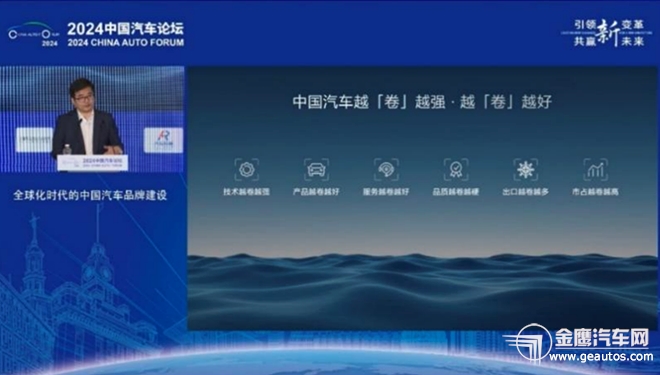Screen dimensions: 660x375
Task: Click the 出口越卷越多 label
Action: pos(526,192)
